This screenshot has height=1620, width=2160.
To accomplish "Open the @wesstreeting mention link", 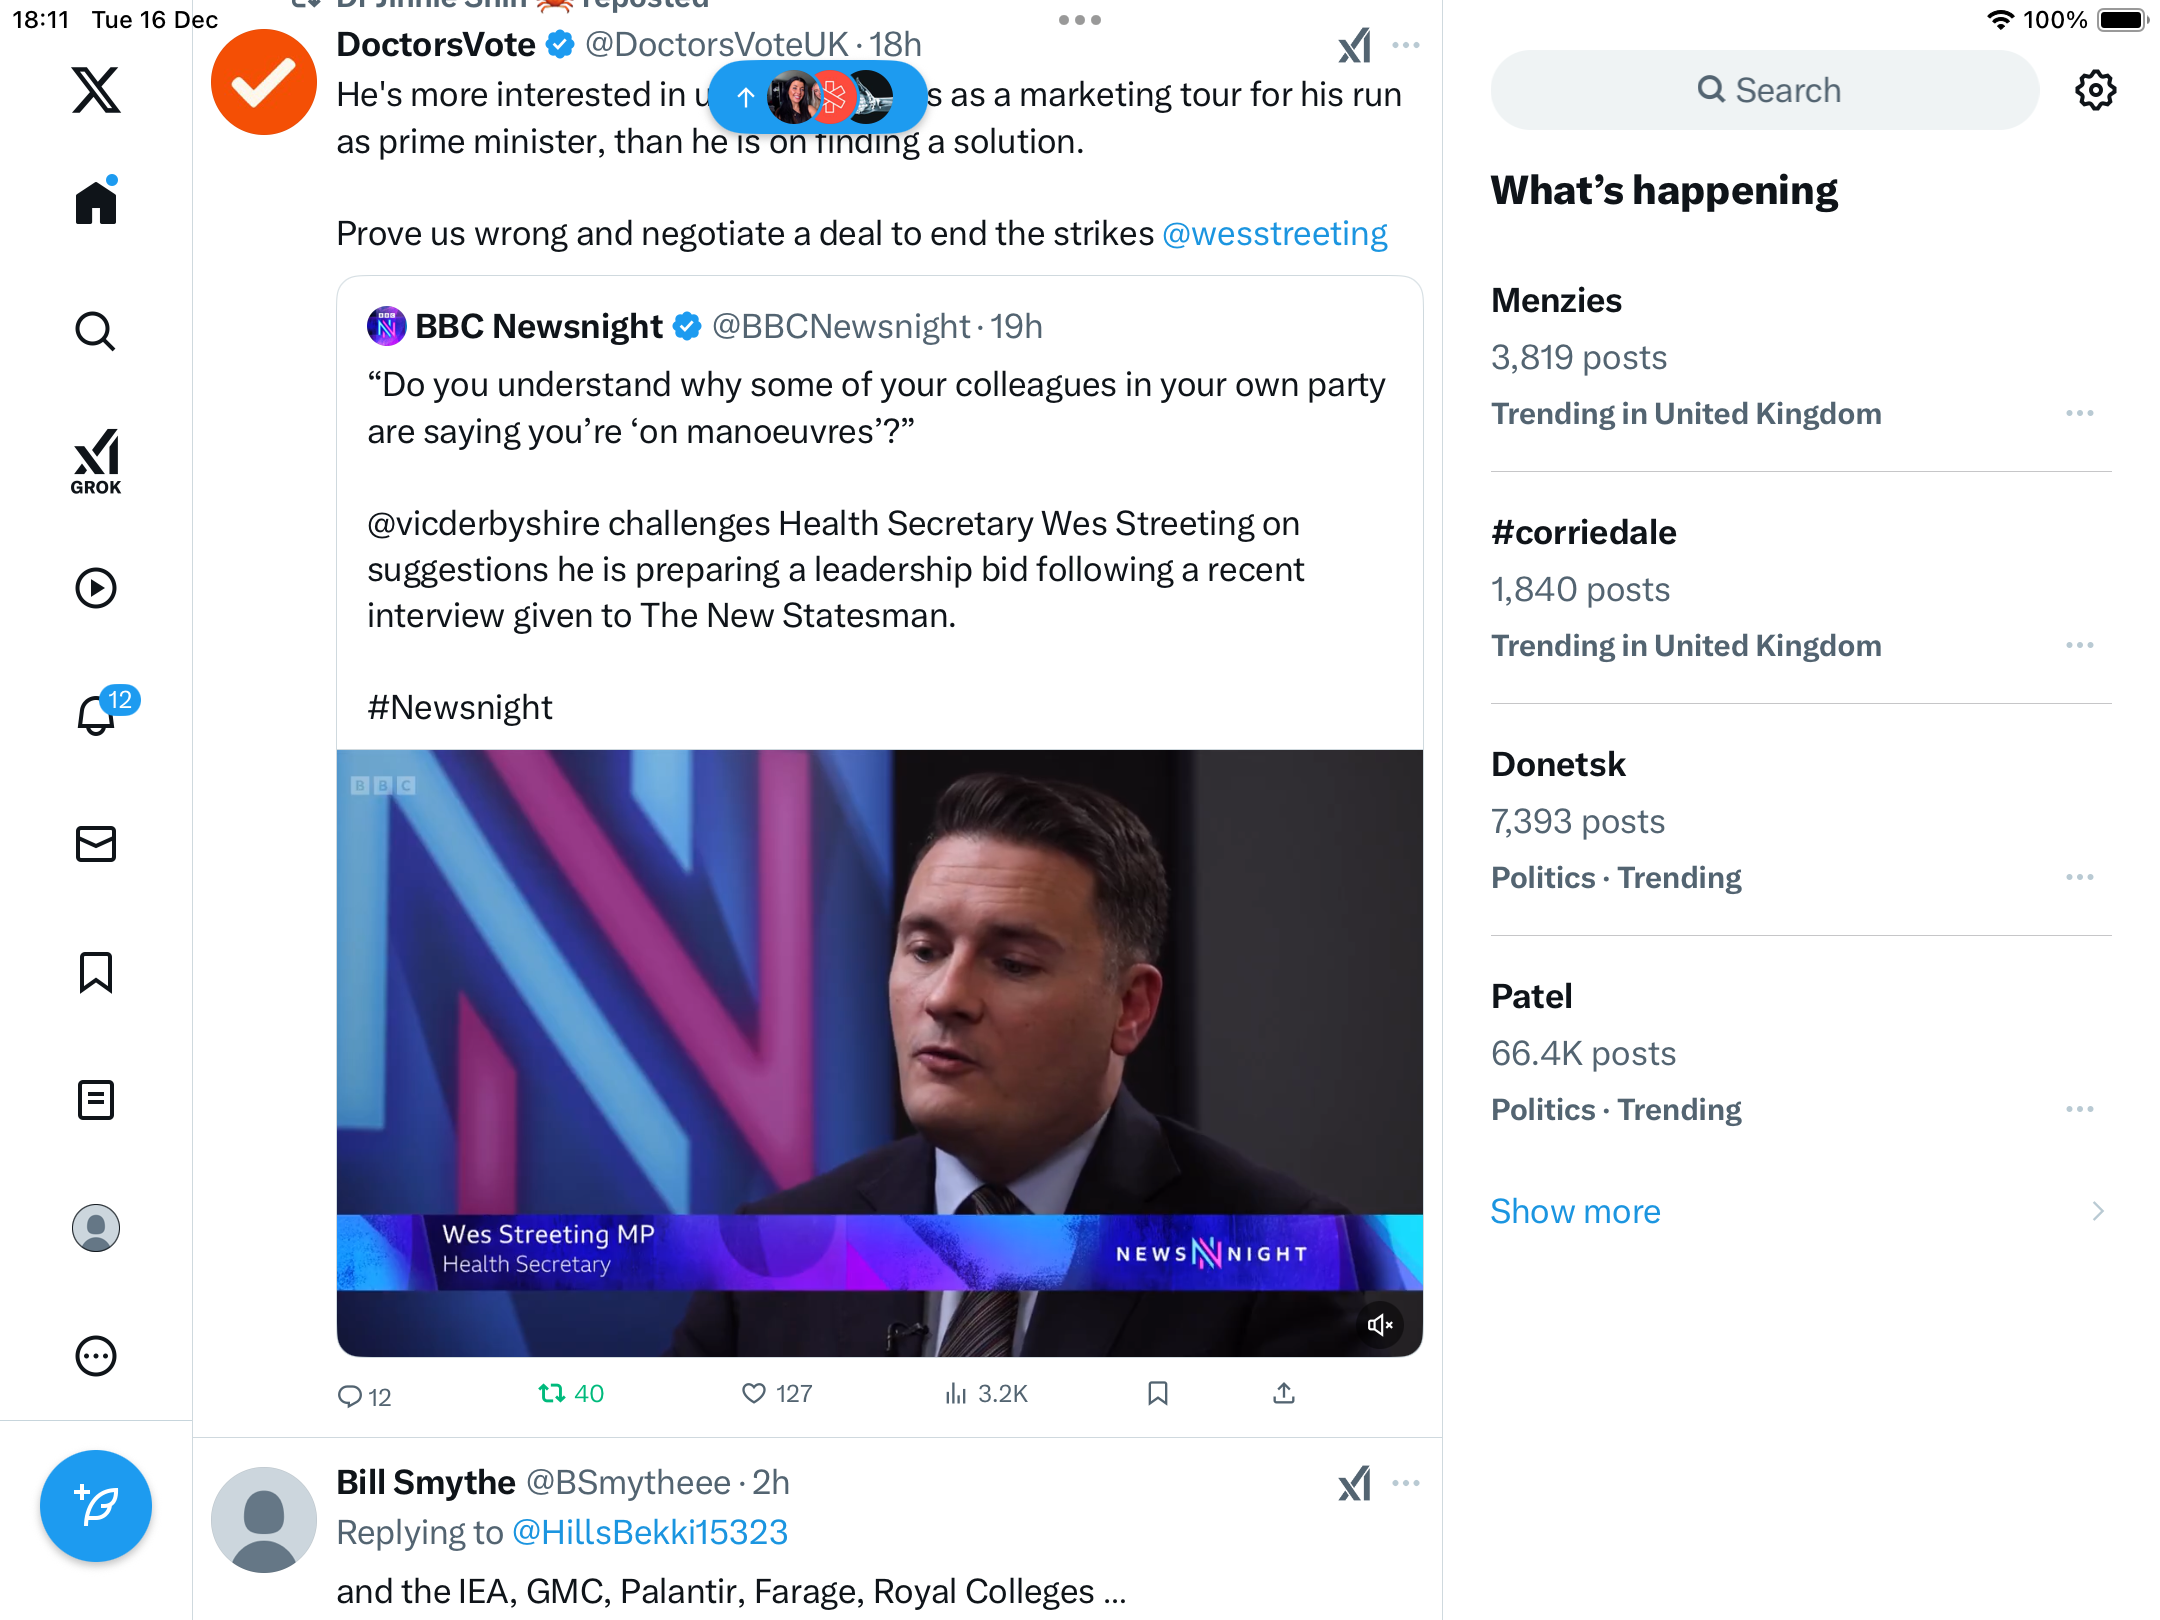I will click(1275, 233).
